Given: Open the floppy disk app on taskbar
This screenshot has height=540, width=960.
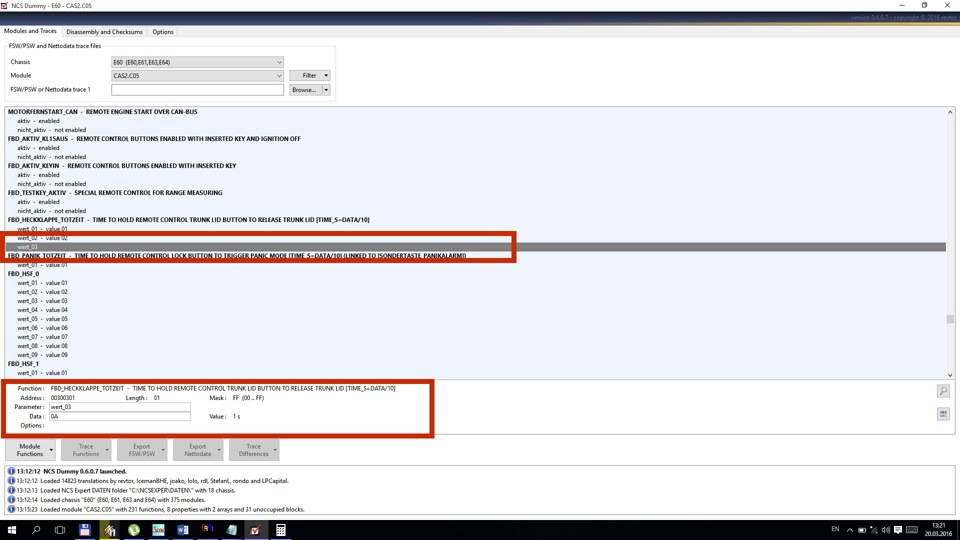Looking at the screenshot, I should point(84,530).
